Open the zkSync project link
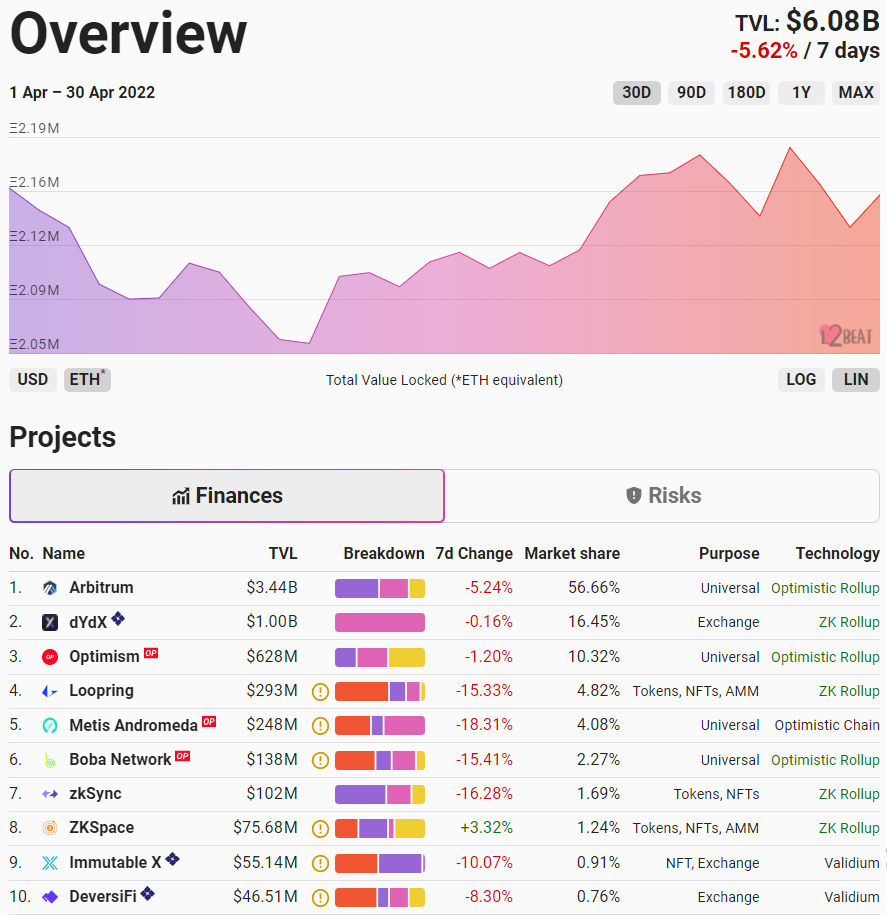The image size is (887, 915). click(x=95, y=794)
